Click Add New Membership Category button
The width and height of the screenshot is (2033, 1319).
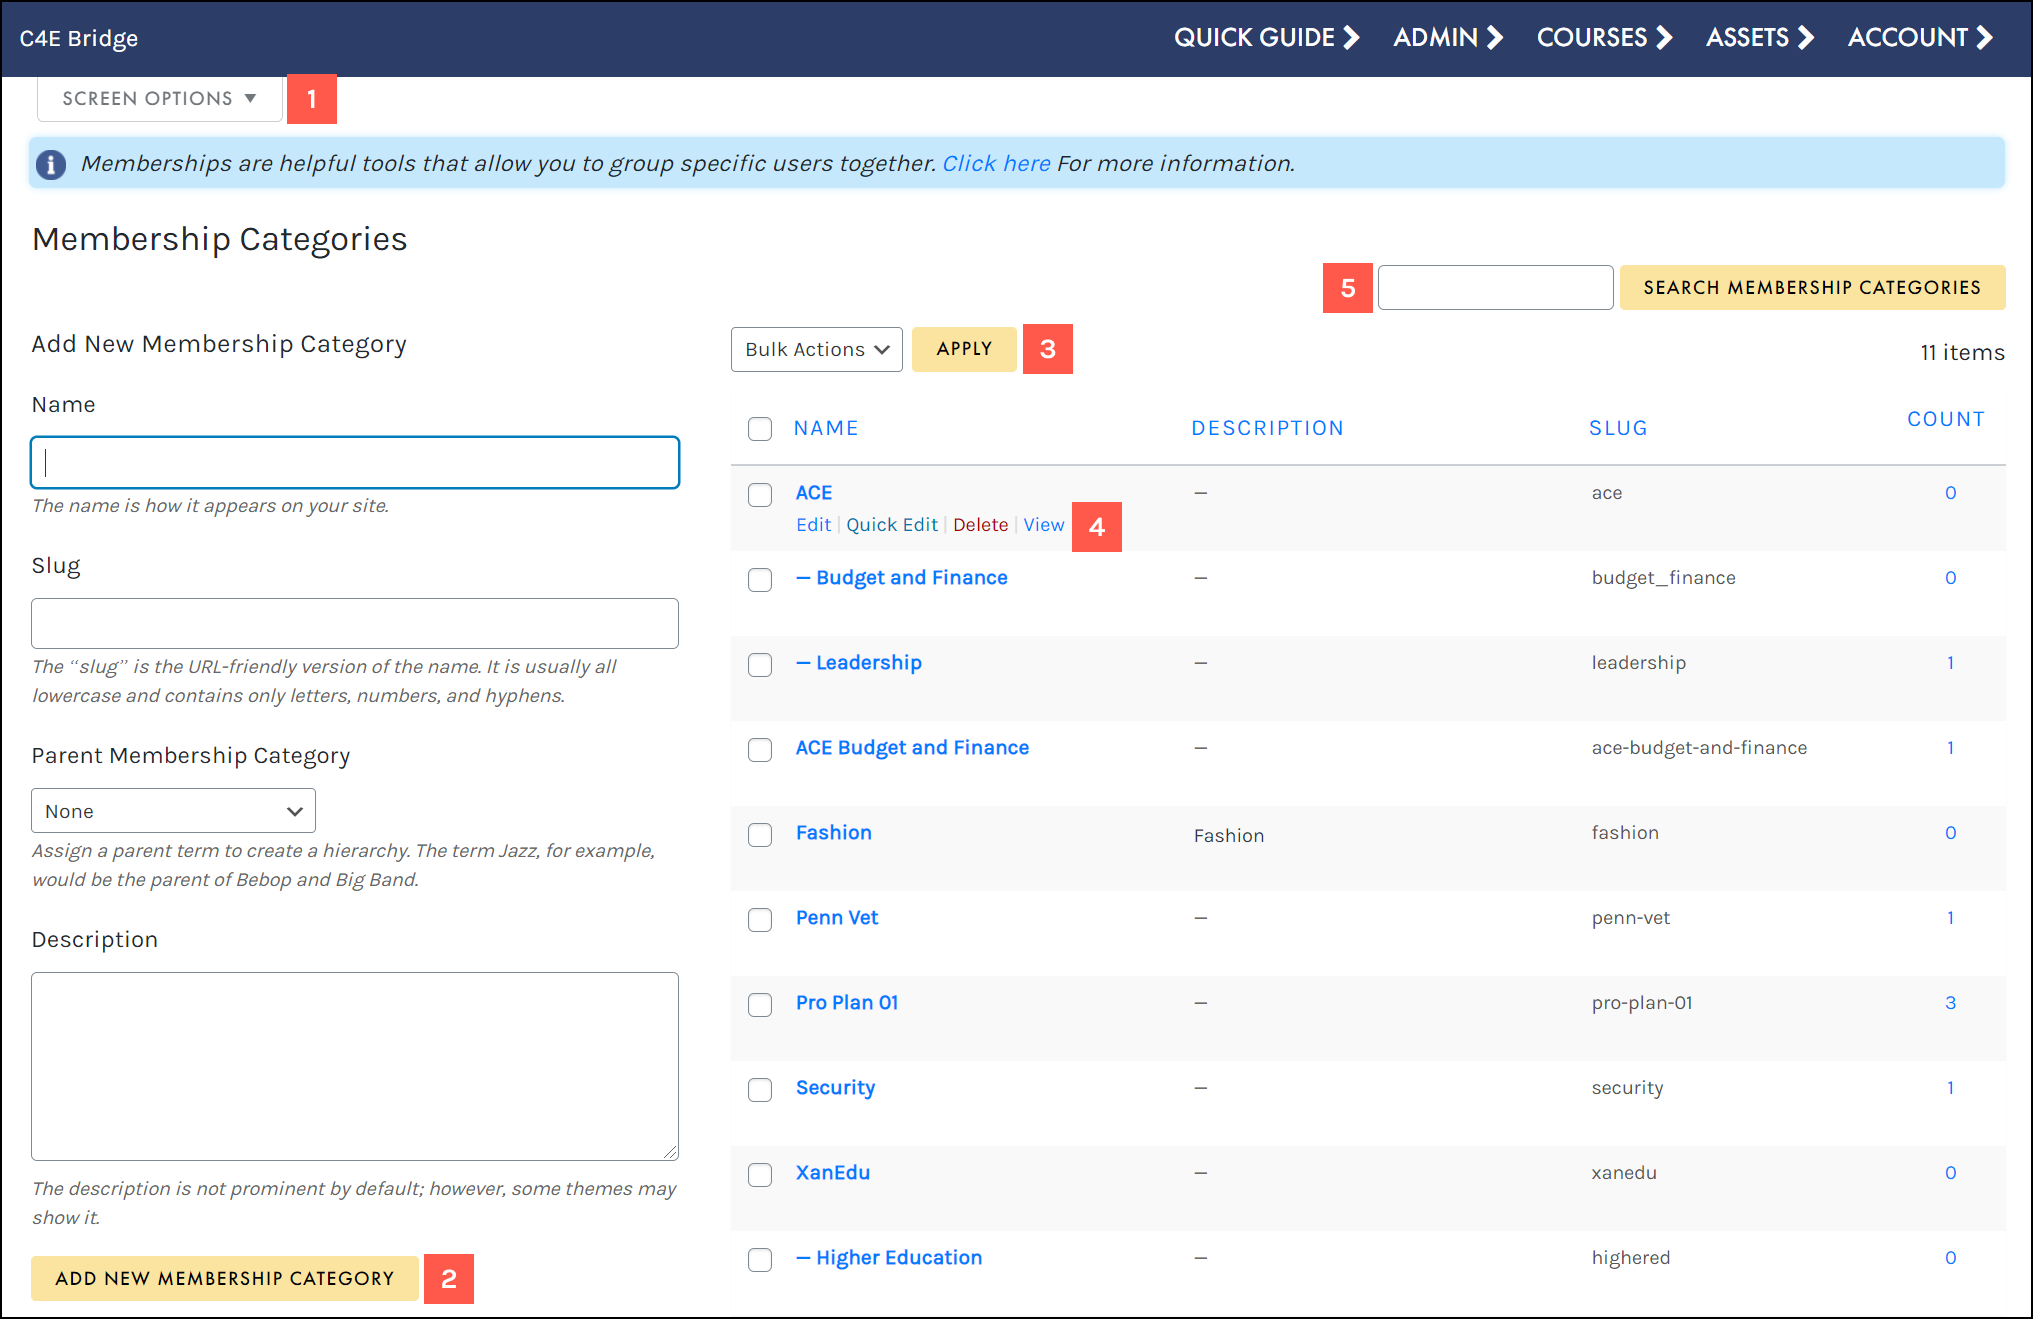(225, 1279)
